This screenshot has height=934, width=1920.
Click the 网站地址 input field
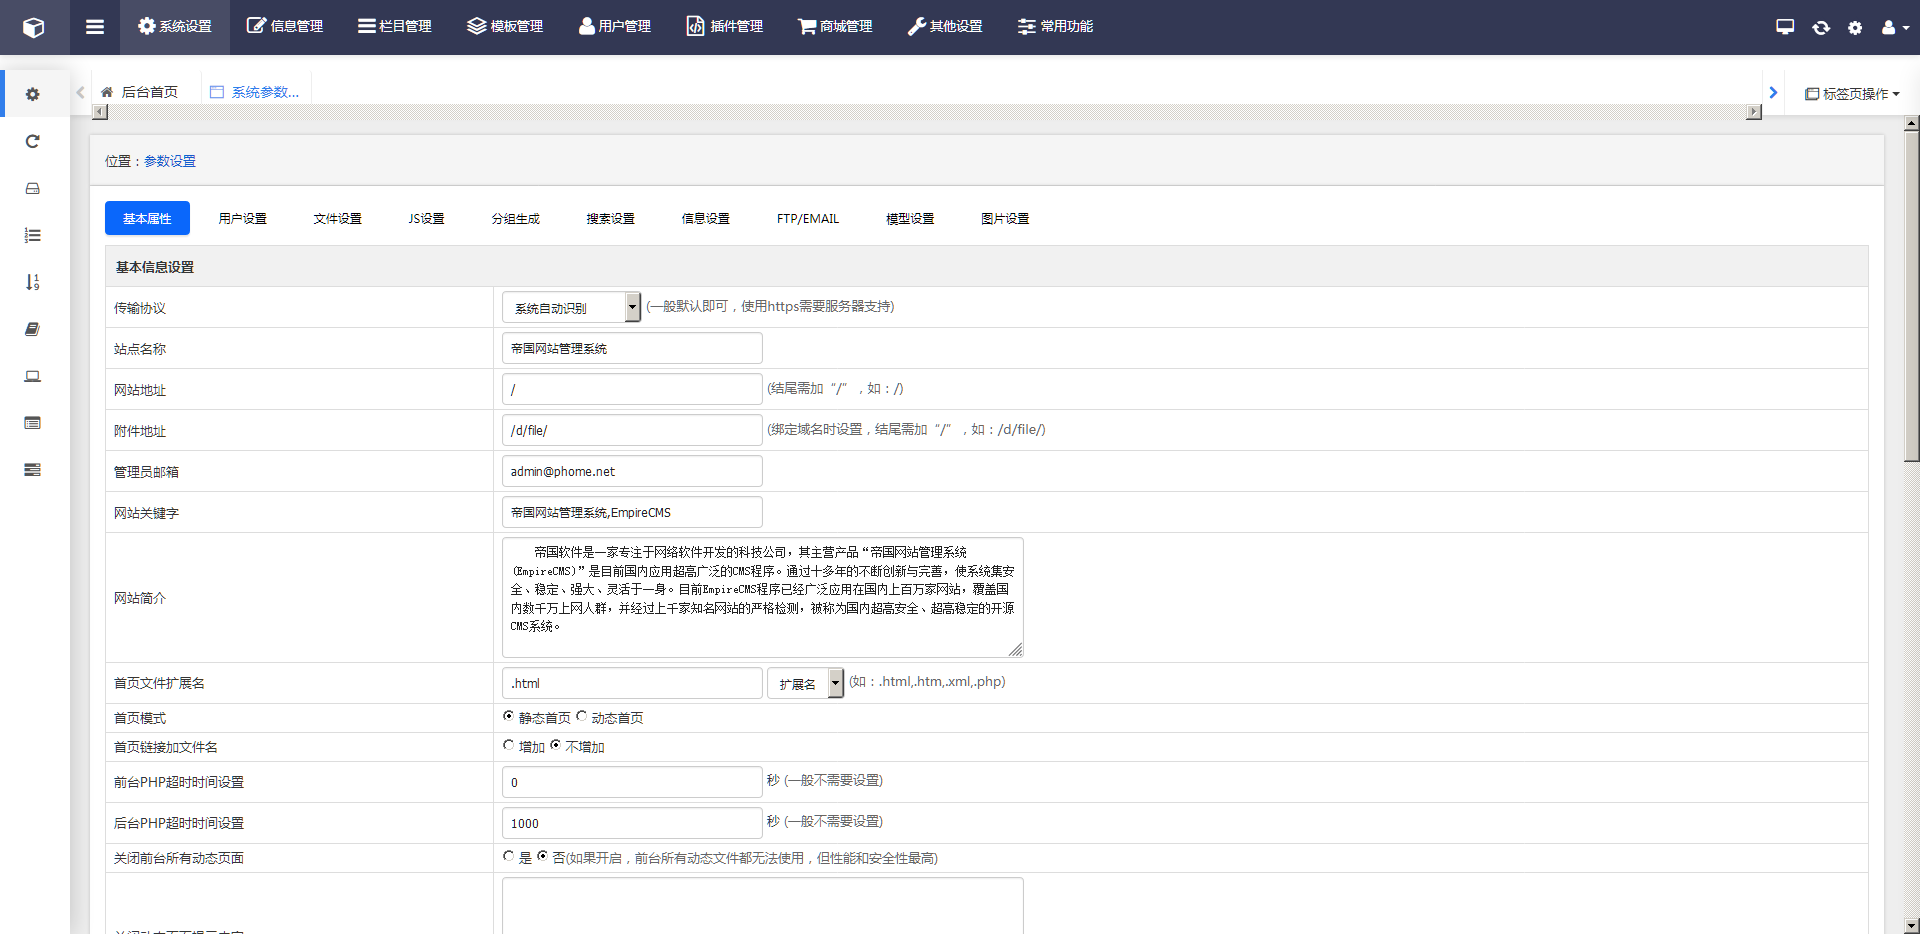[x=632, y=389]
